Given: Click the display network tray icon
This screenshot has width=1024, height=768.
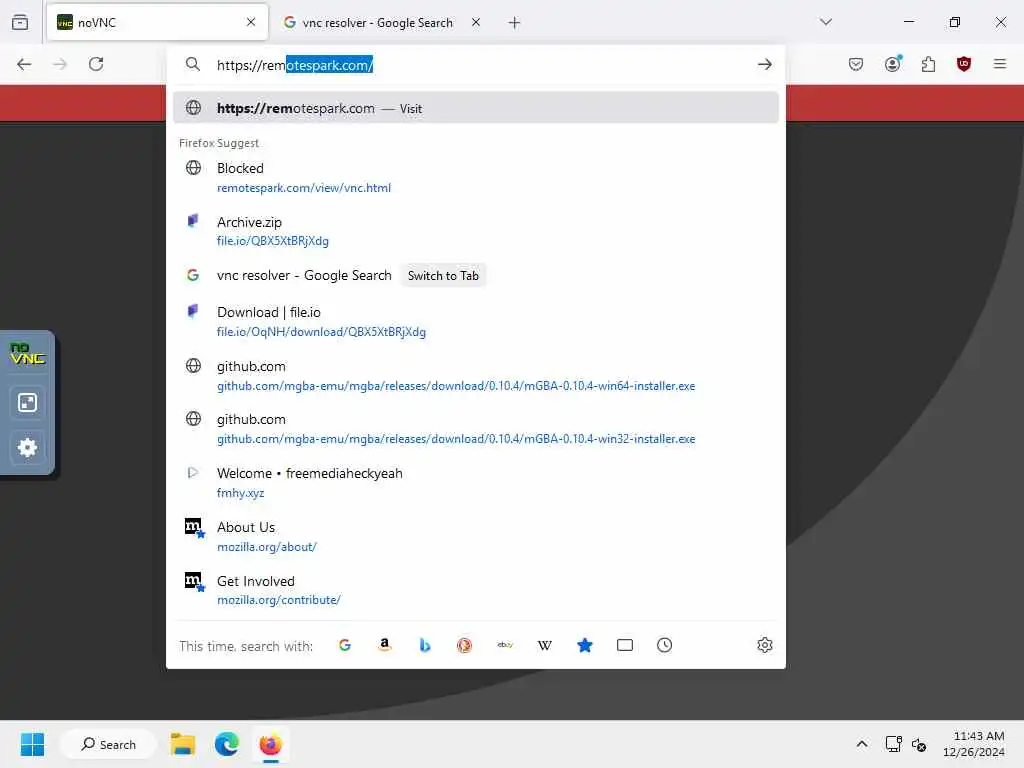Looking at the screenshot, I should tap(893, 744).
